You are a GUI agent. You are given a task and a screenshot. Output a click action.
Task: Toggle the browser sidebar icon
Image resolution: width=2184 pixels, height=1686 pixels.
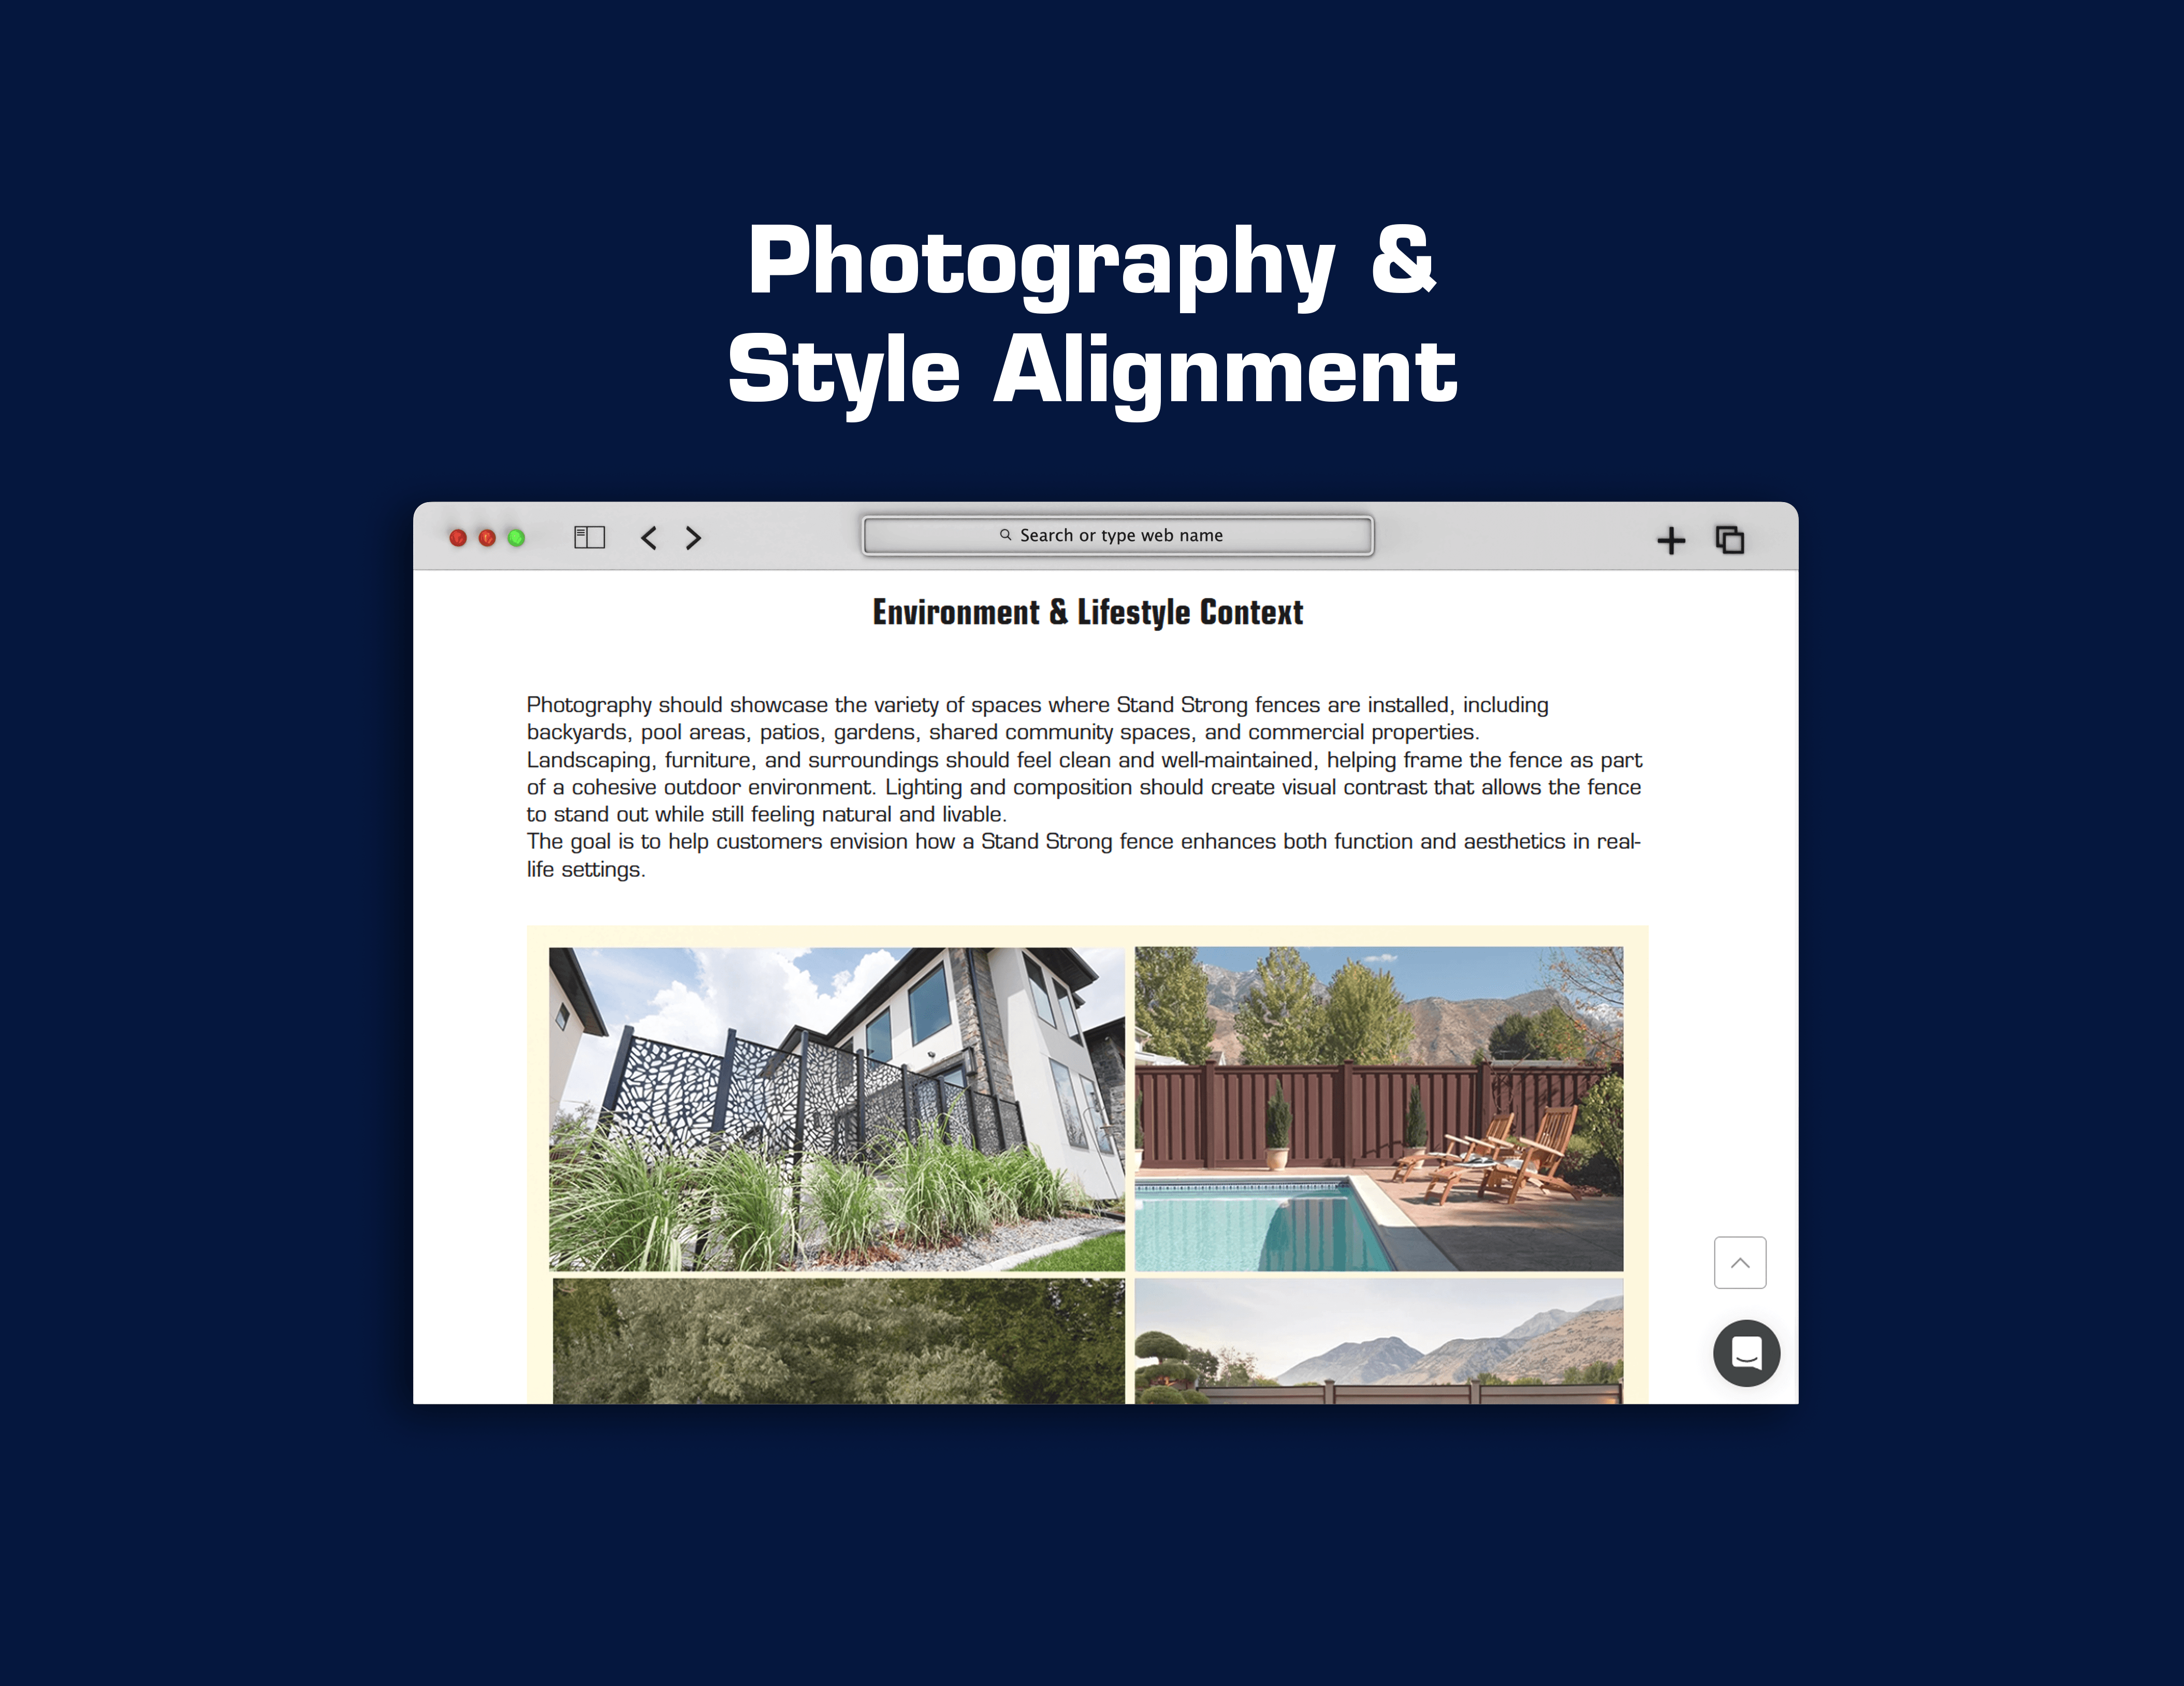click(589, 537)
